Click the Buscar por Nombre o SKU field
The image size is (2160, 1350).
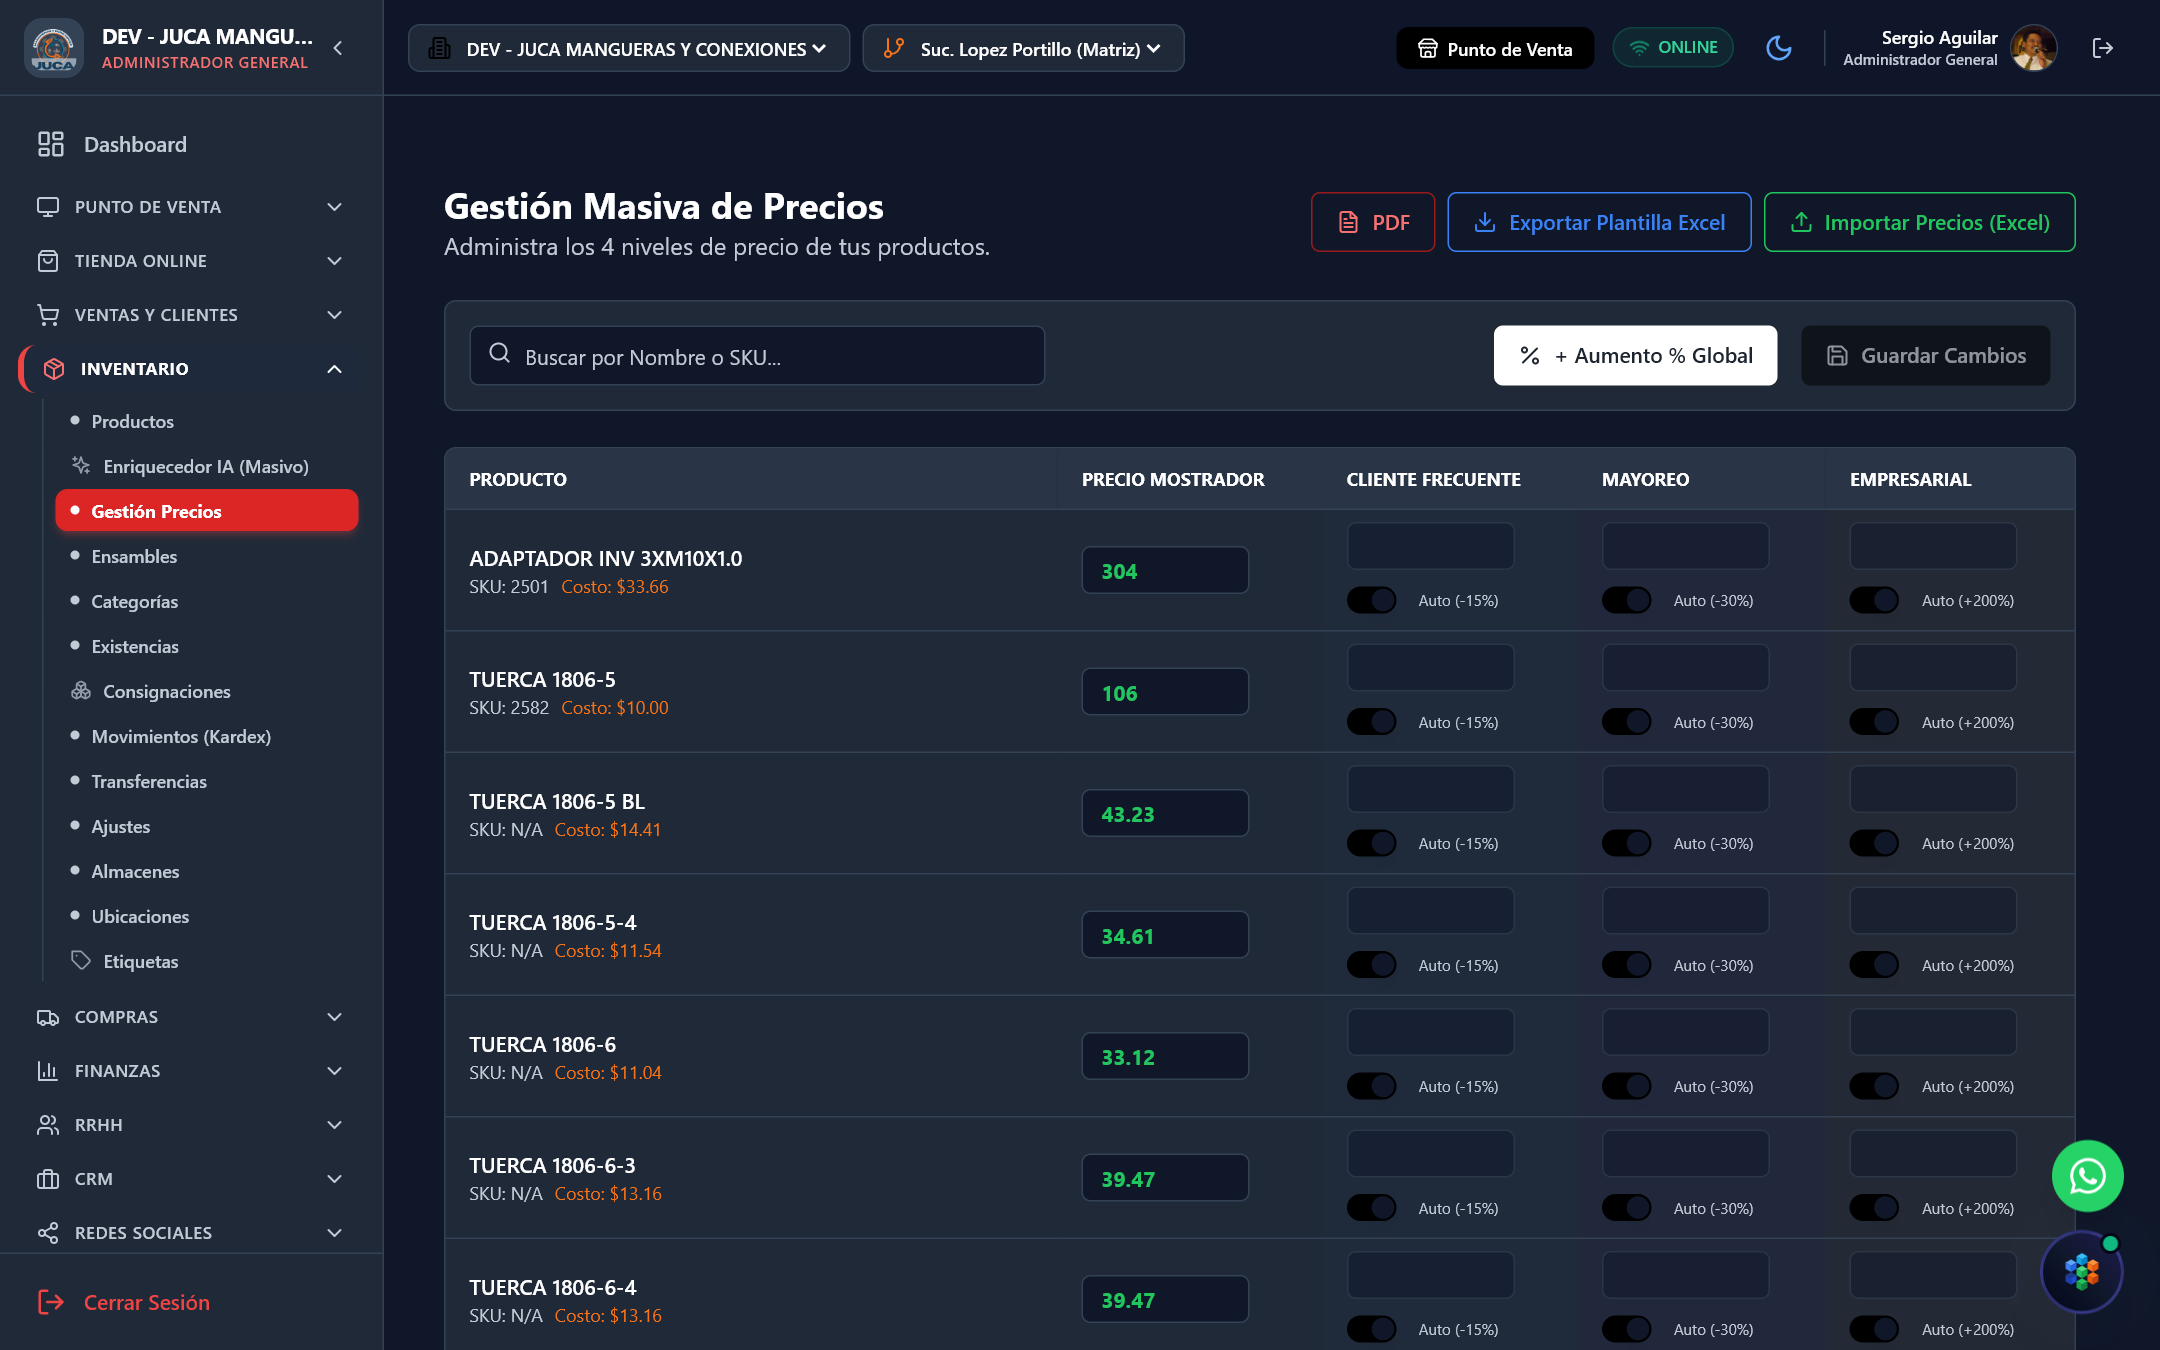[757, 355]
